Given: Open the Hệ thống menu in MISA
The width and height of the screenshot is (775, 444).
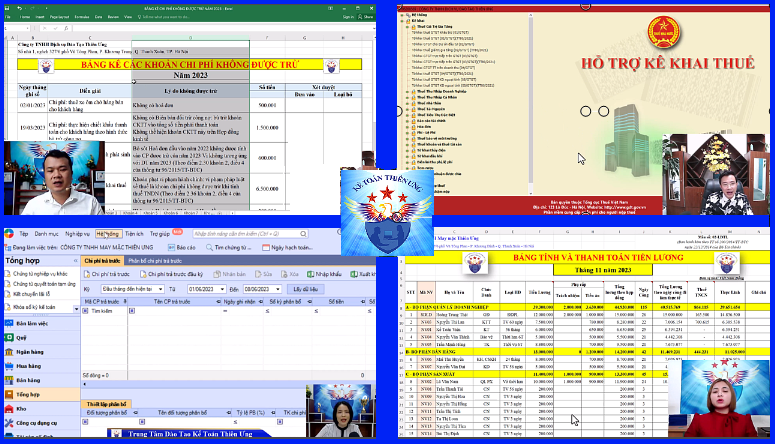Looking at the screenshot, I should [107, 234].
